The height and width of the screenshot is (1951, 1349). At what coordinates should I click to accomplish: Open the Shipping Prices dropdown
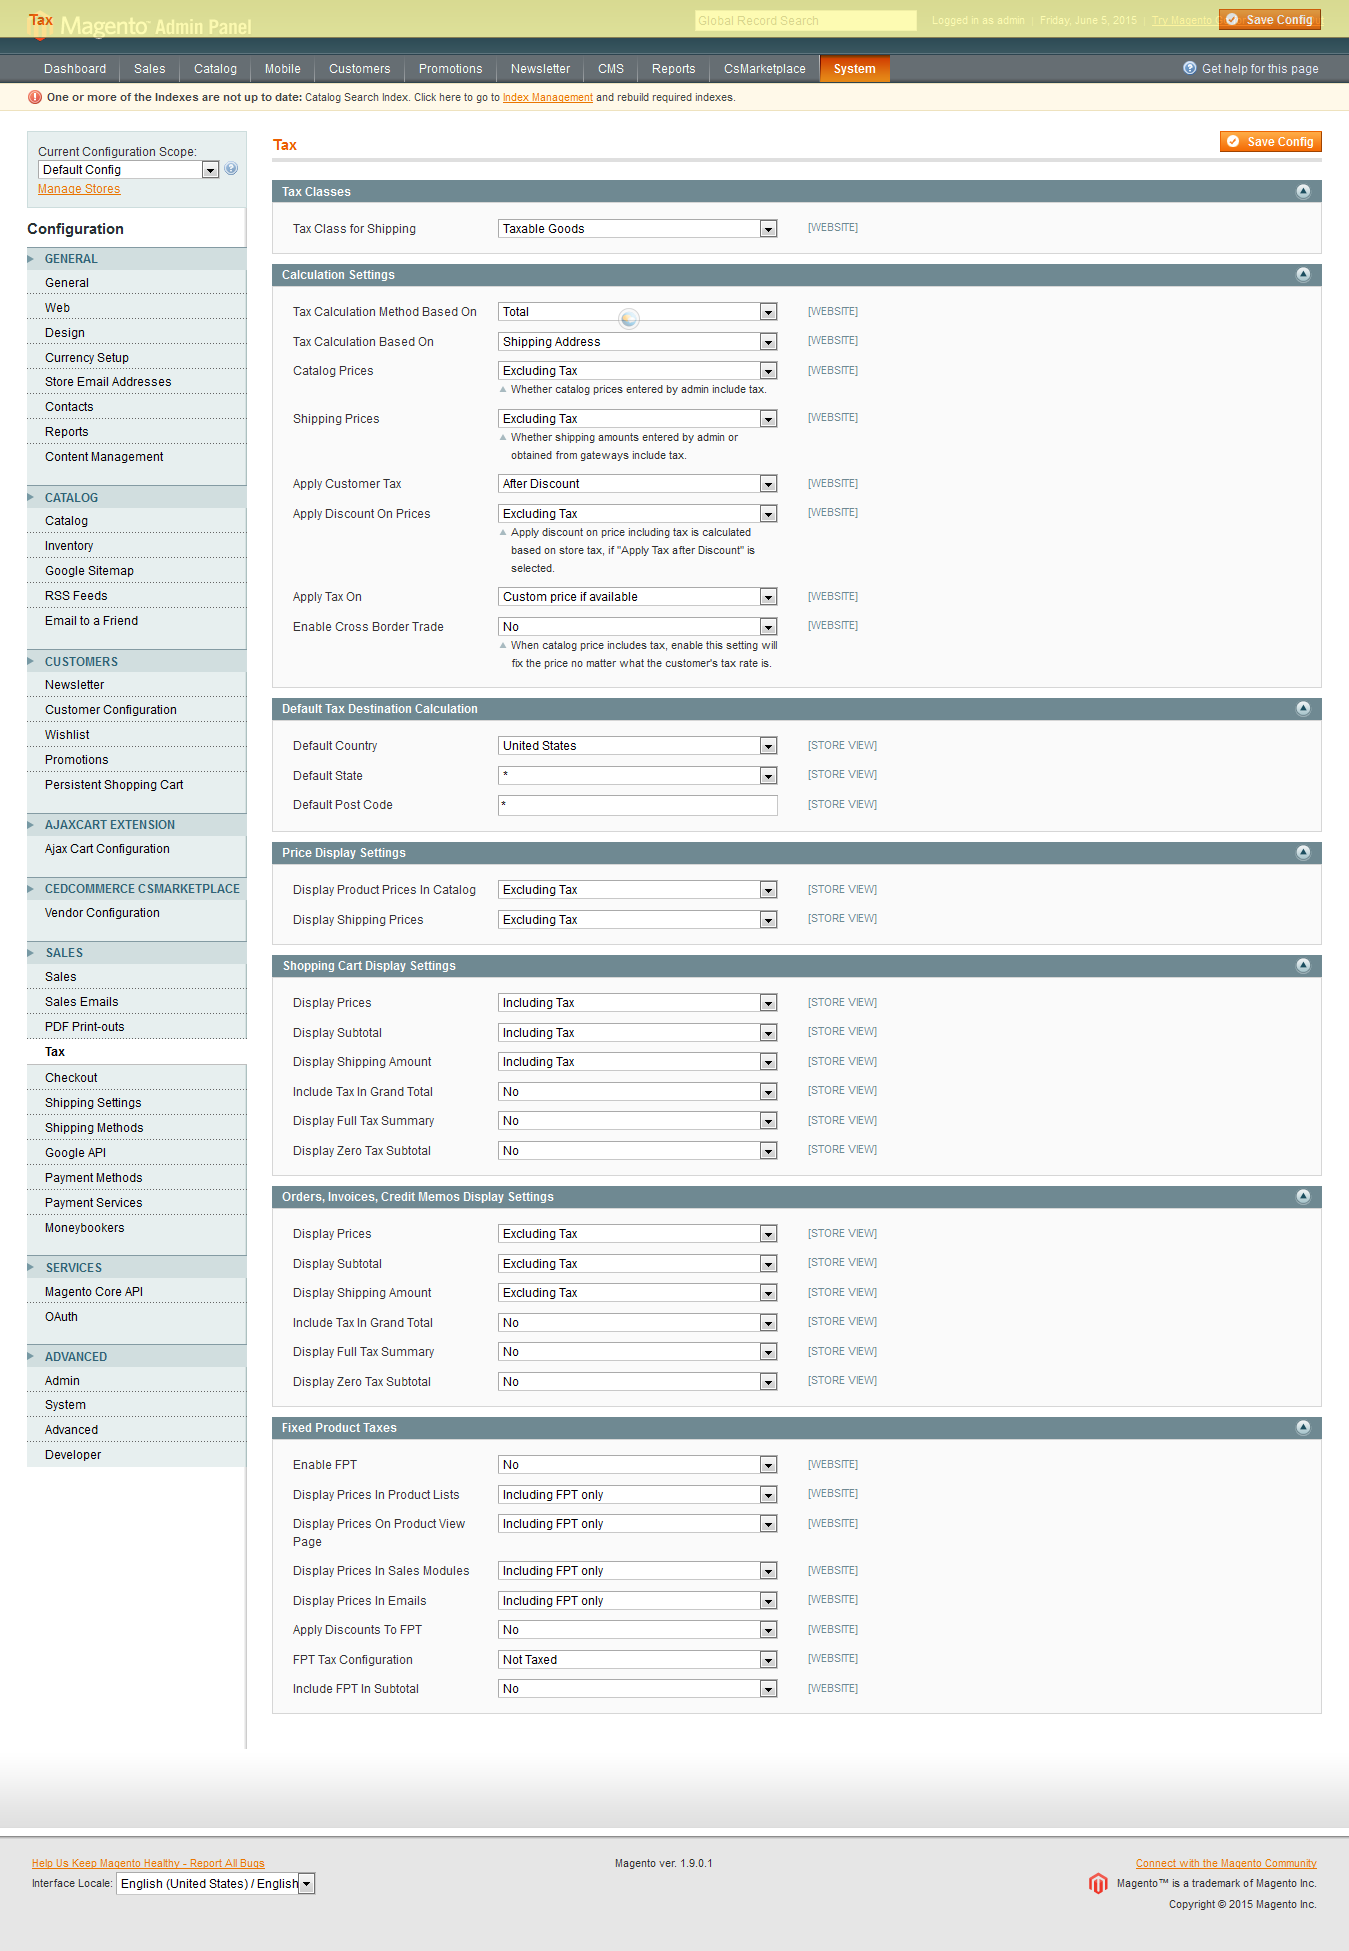coord(638,419)
